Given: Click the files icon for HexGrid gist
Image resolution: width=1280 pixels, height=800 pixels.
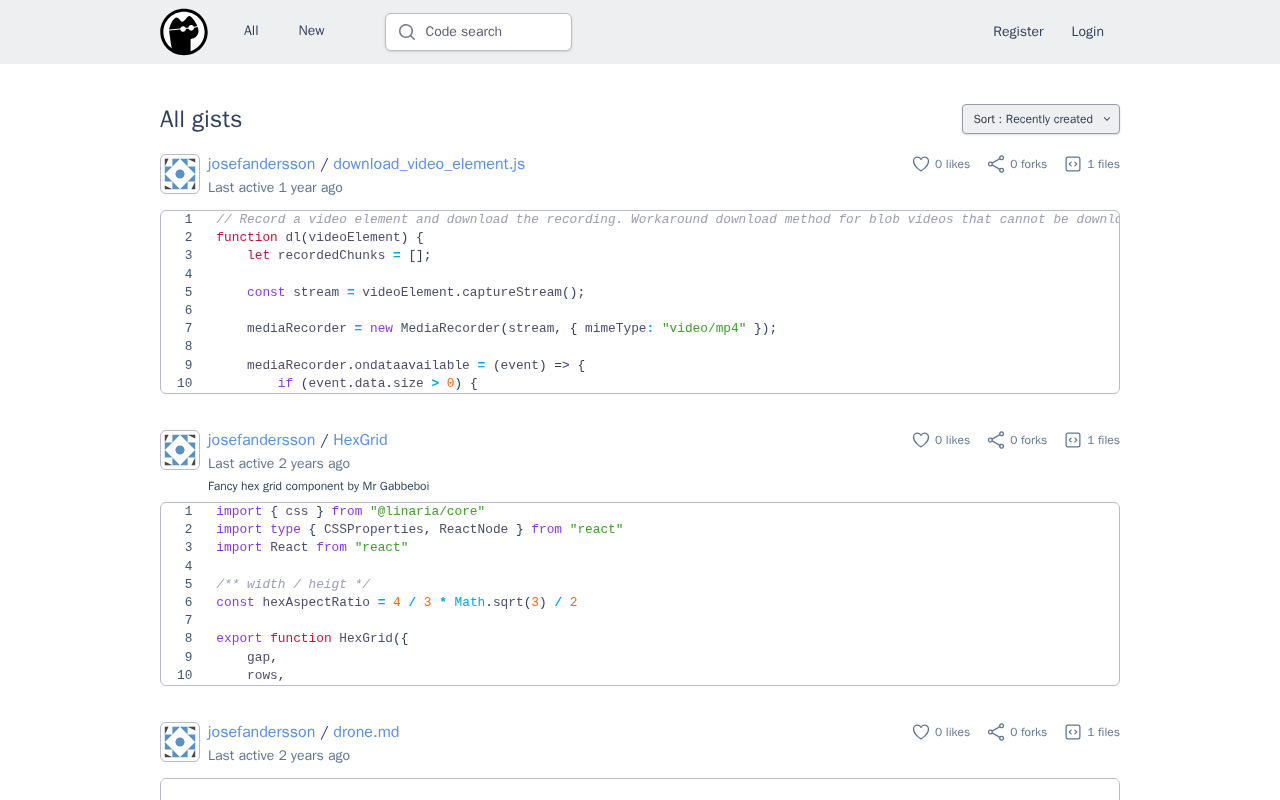Looking at the screenshot, I should pyautogui.click(x=1073, y=440).
